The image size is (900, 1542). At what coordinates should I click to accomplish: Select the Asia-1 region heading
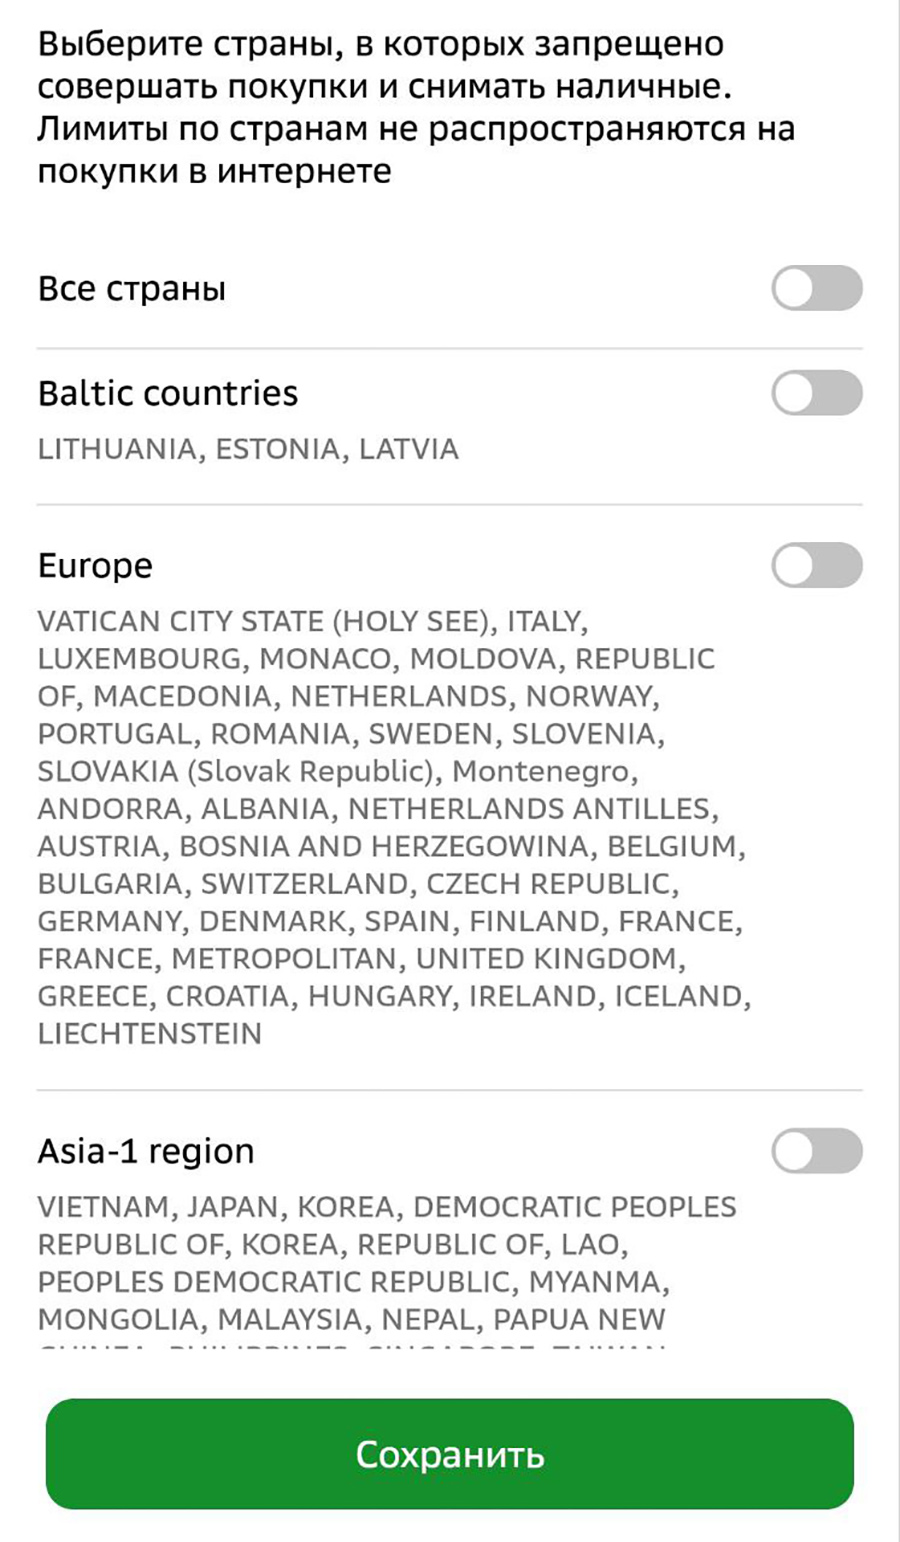point(146,1152)
